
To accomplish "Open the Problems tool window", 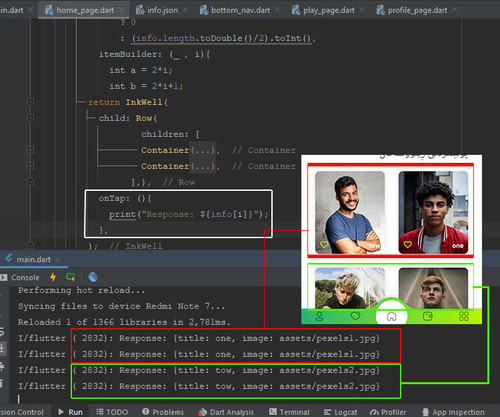I will [x=163, y=412].
